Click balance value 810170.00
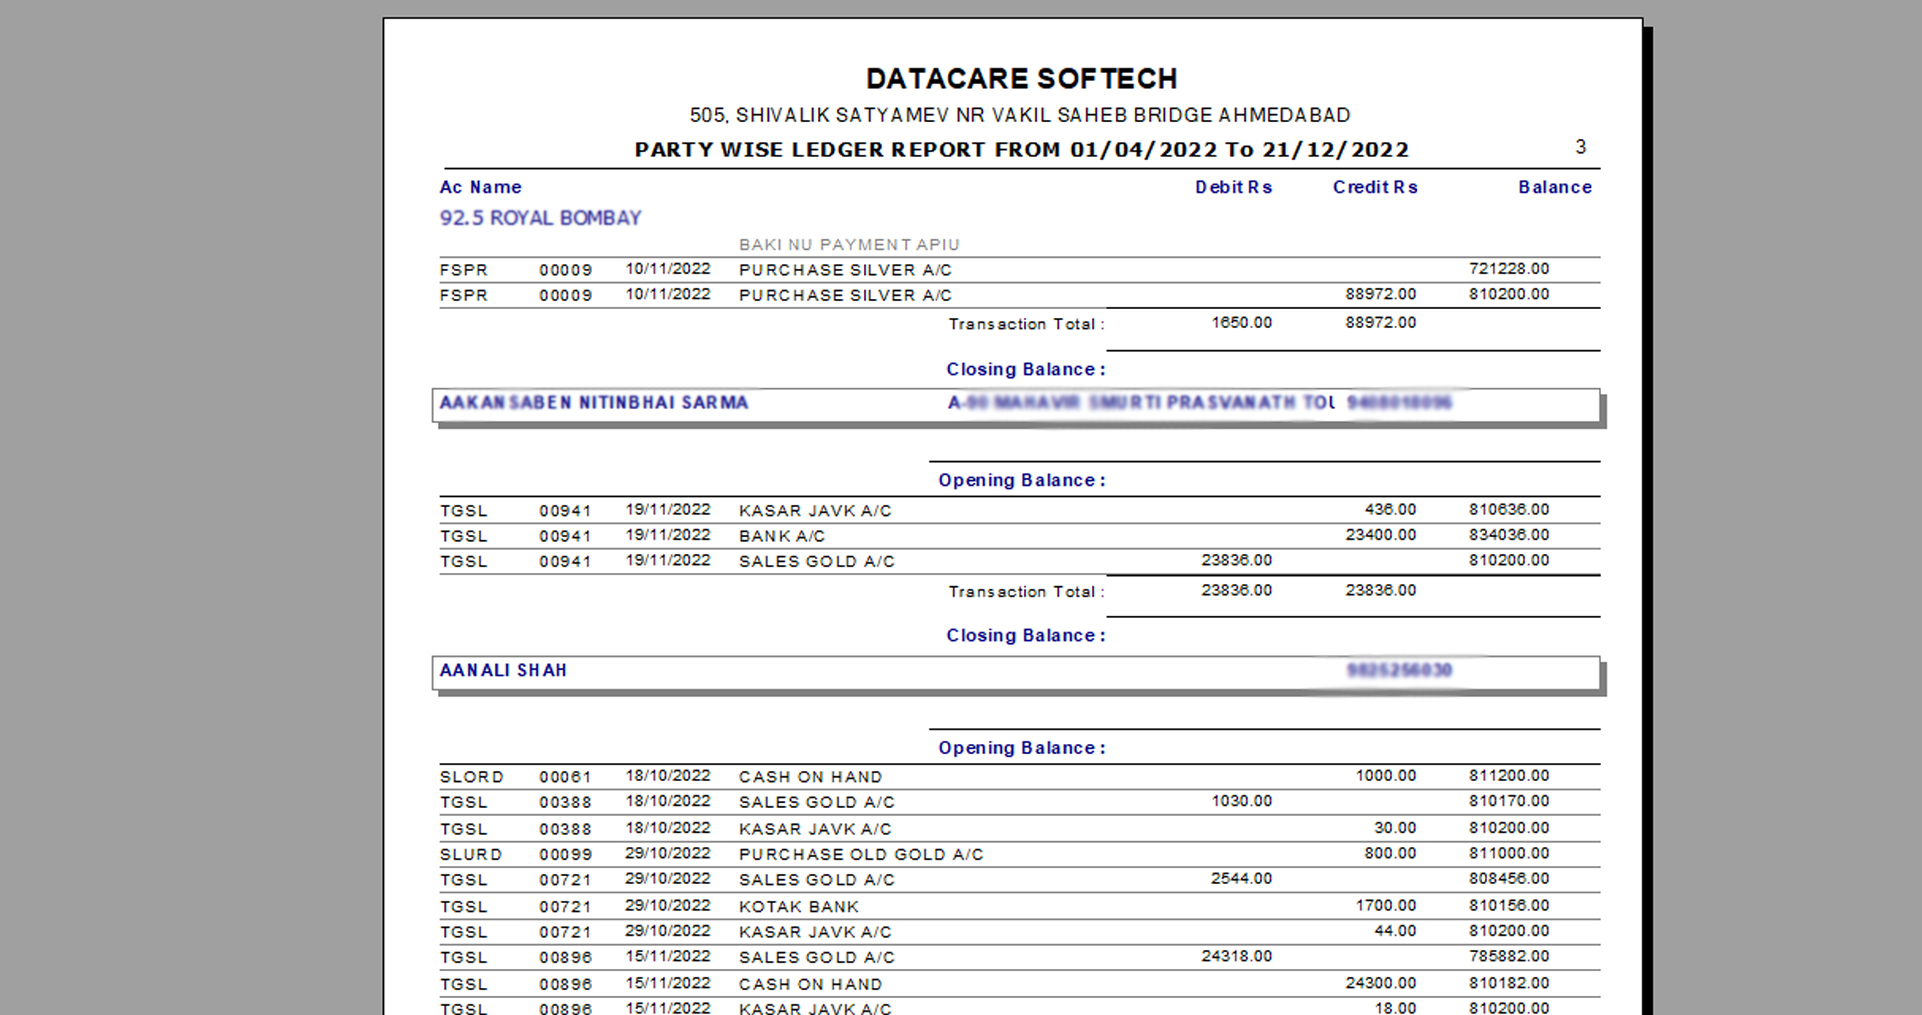The height and width of the screenshot is (1015, 1922). pos(1509,801)
